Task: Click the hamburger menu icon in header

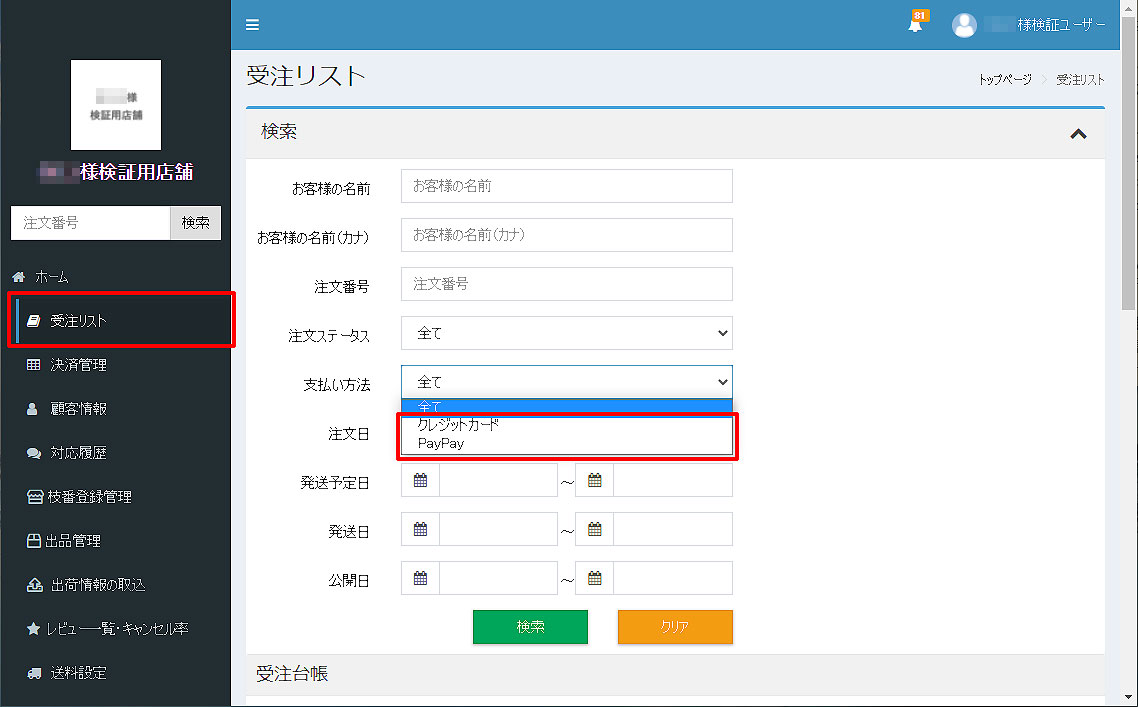Action: (x=252, y=25)
